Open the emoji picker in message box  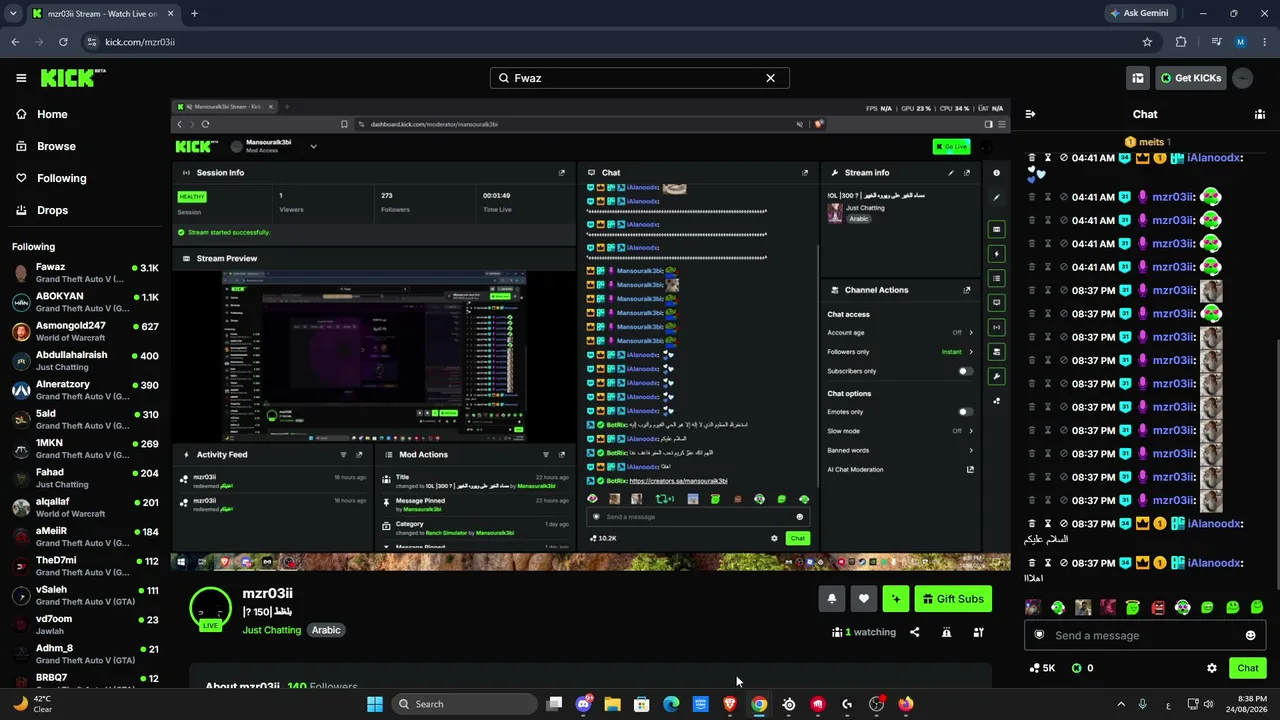(x=1250, y=635)
